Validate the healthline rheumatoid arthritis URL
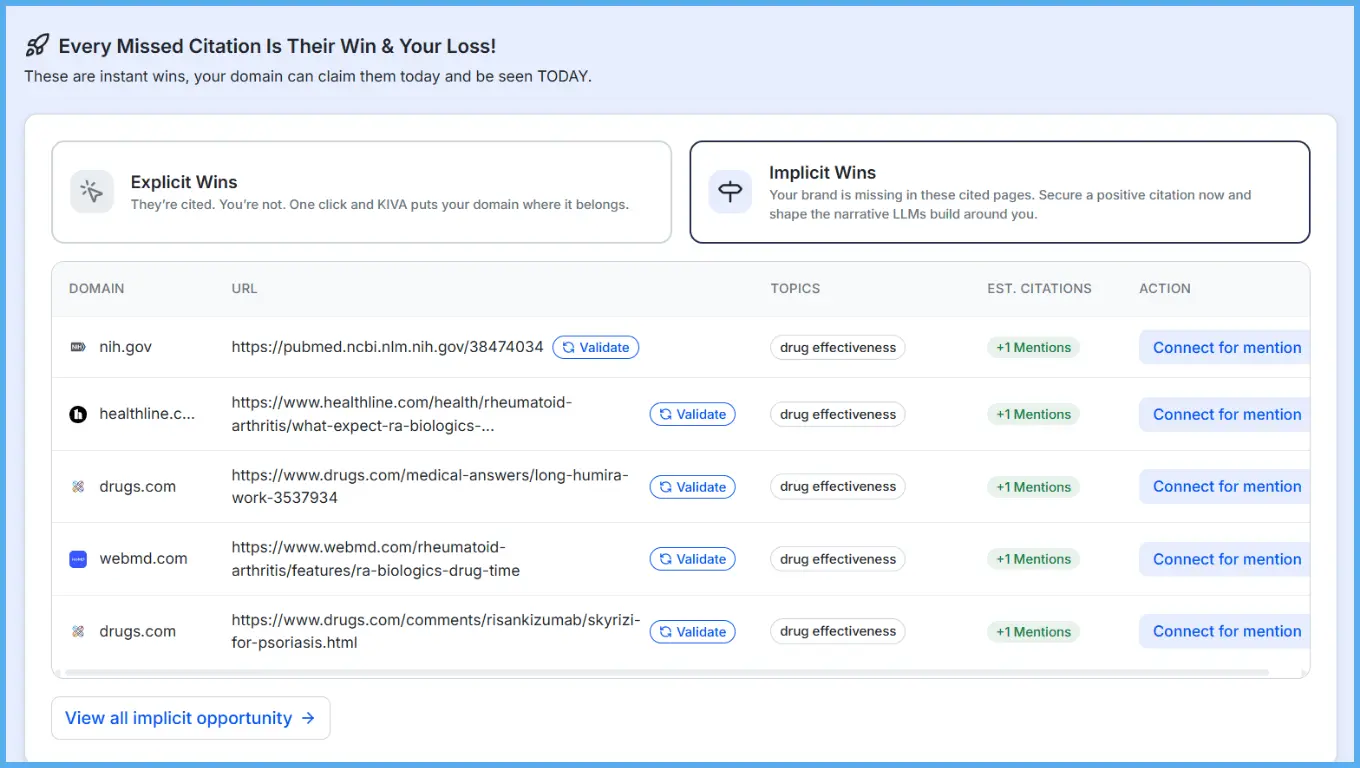Viewport: 1360px width, 768px height. tap(692, 414)
